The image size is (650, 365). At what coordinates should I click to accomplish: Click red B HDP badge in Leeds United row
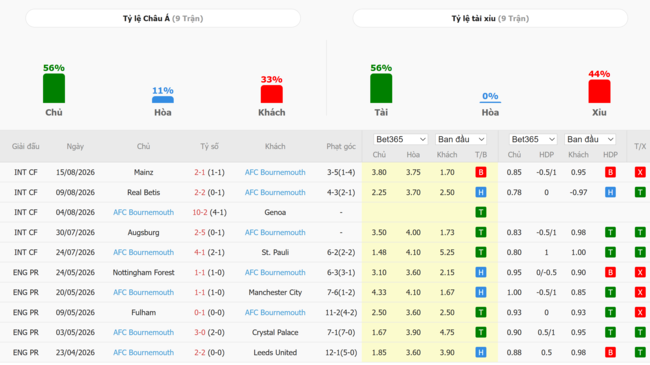pyautogui.click(x=610, y=353)
